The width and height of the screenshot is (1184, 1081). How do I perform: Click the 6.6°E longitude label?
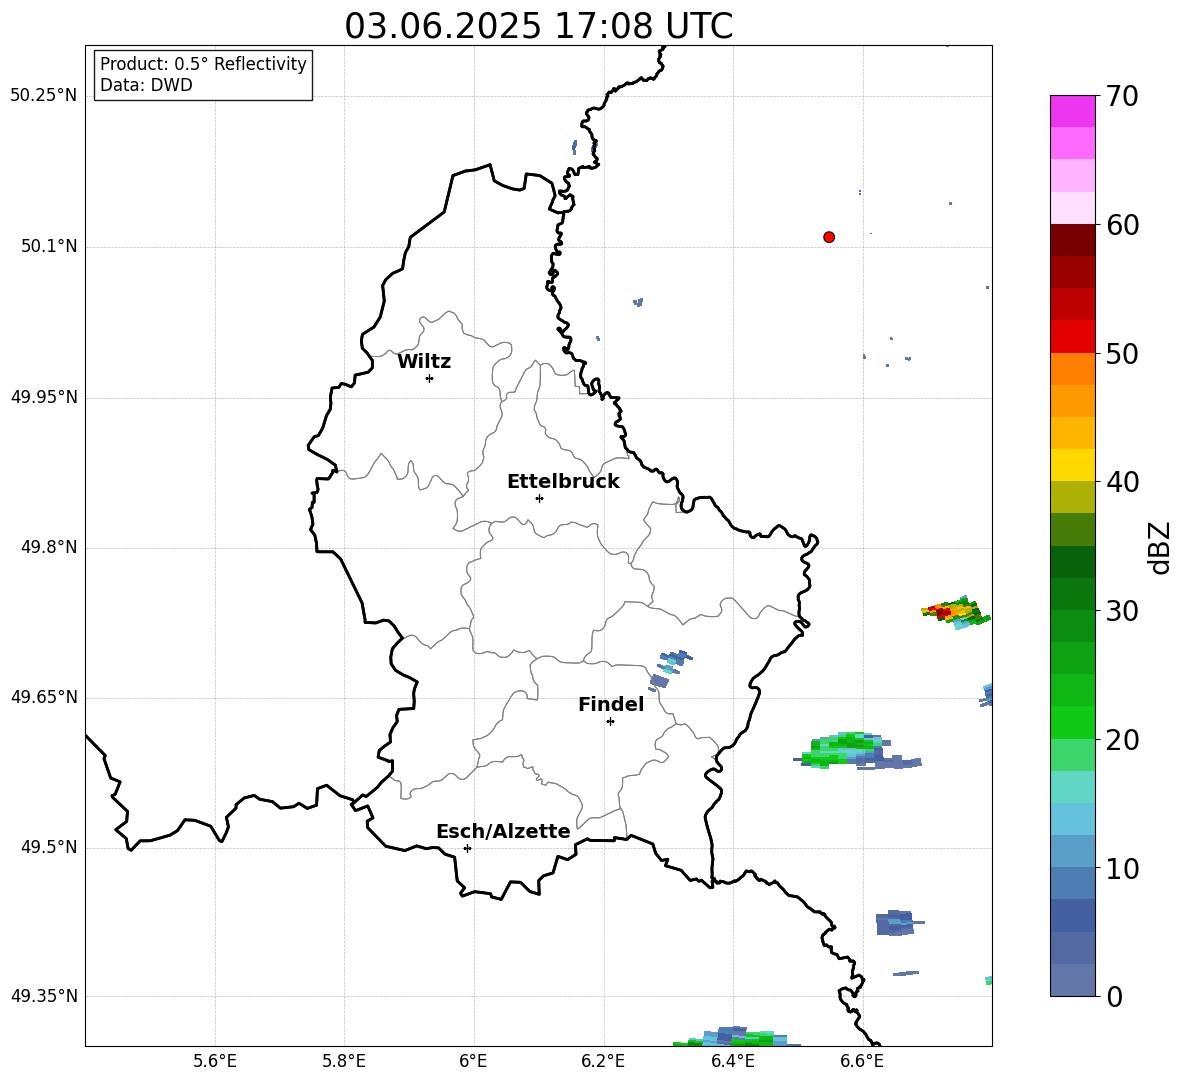coord(862,1061)
